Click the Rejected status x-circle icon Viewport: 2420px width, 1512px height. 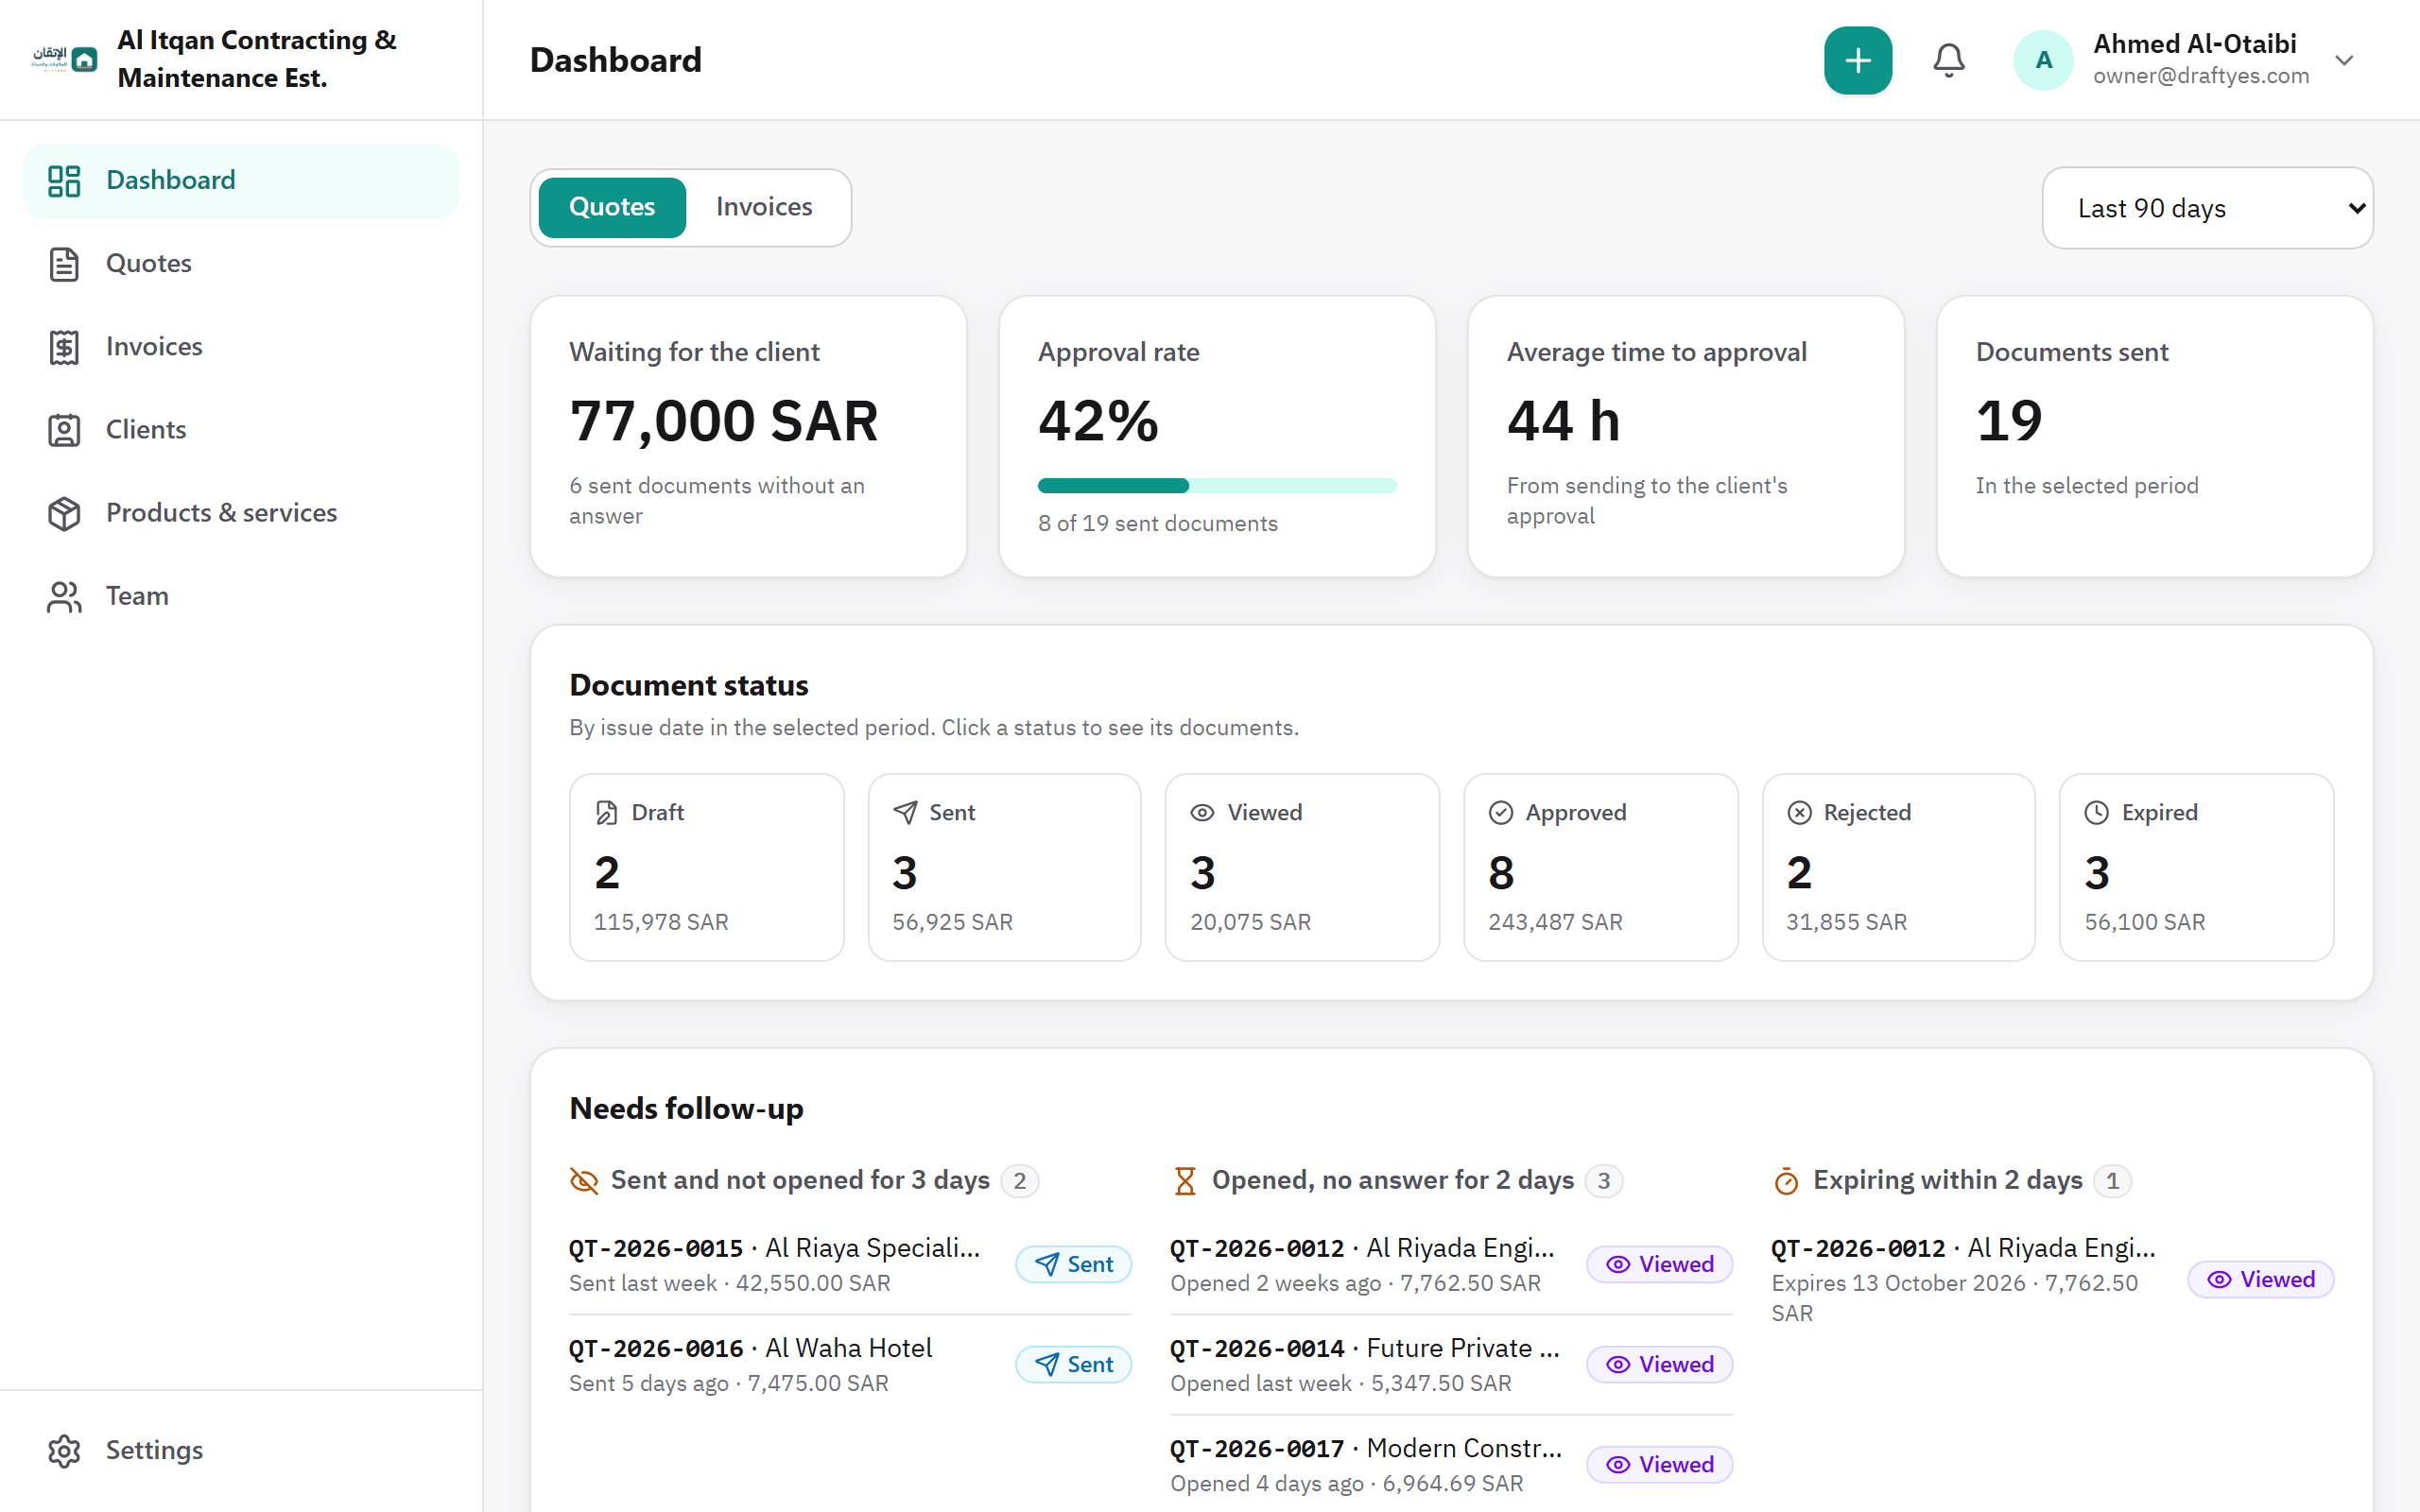click(1799, 812)
